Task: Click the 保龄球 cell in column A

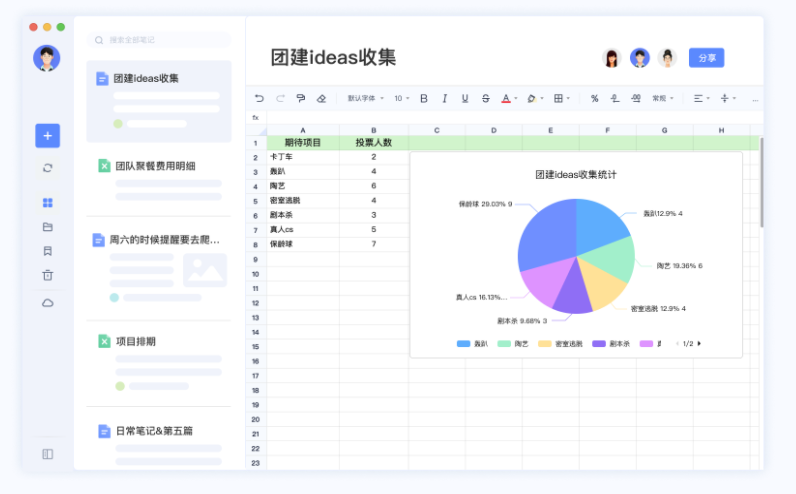Action: point(303,244)
